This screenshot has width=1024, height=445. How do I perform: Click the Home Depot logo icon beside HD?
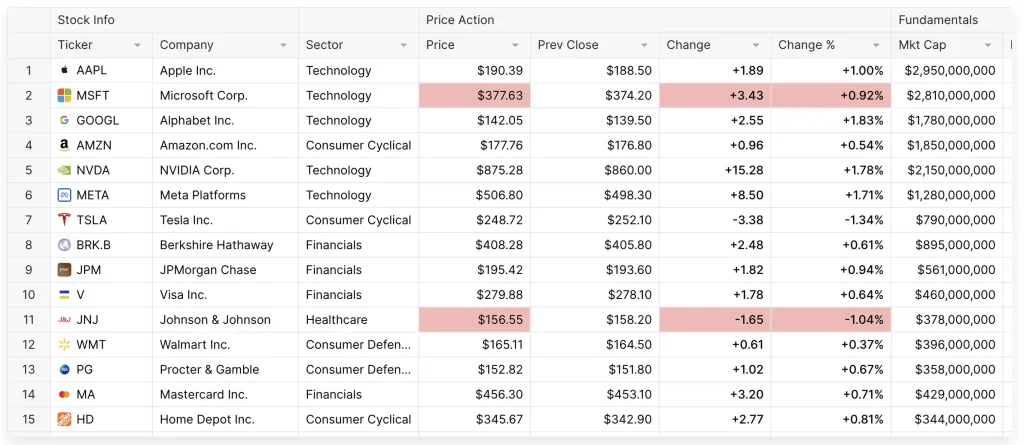pyautogui.click(x=64, y=420)
